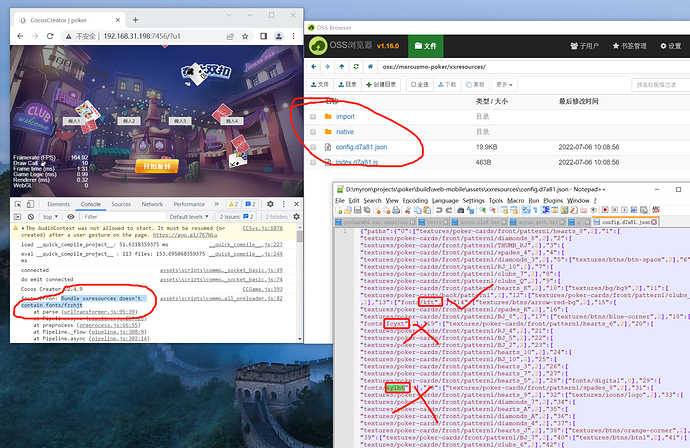The width and height of the screenshot is (690, 448).
Task: Open a new Chrome tab
Action: (136, 20)
